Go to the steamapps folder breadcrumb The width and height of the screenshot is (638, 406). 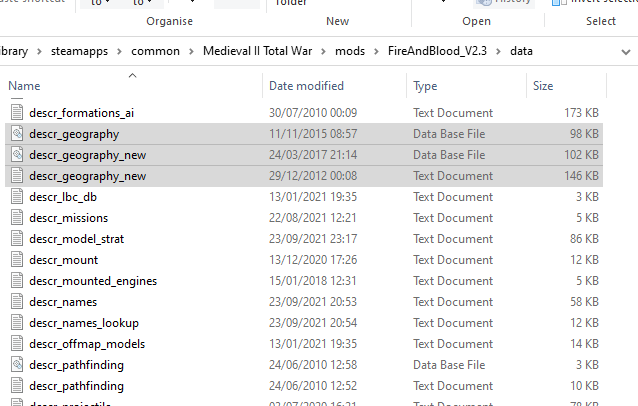click(79, 51)
